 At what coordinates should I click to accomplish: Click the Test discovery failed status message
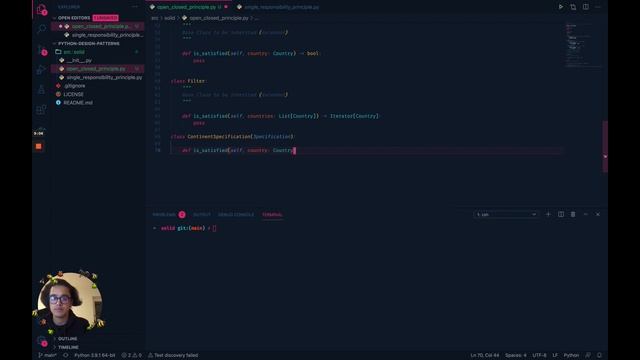click(173, 355)
